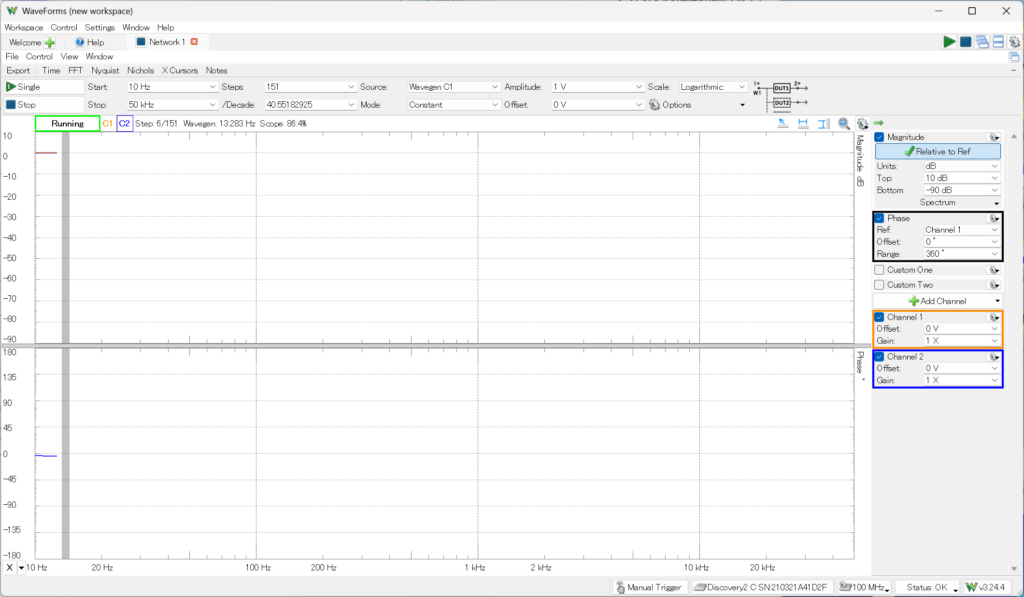Enable the Custom One checkbox
Image resolution: width=1024 pixels, height=597 pixels.
[x=880, y=270]
